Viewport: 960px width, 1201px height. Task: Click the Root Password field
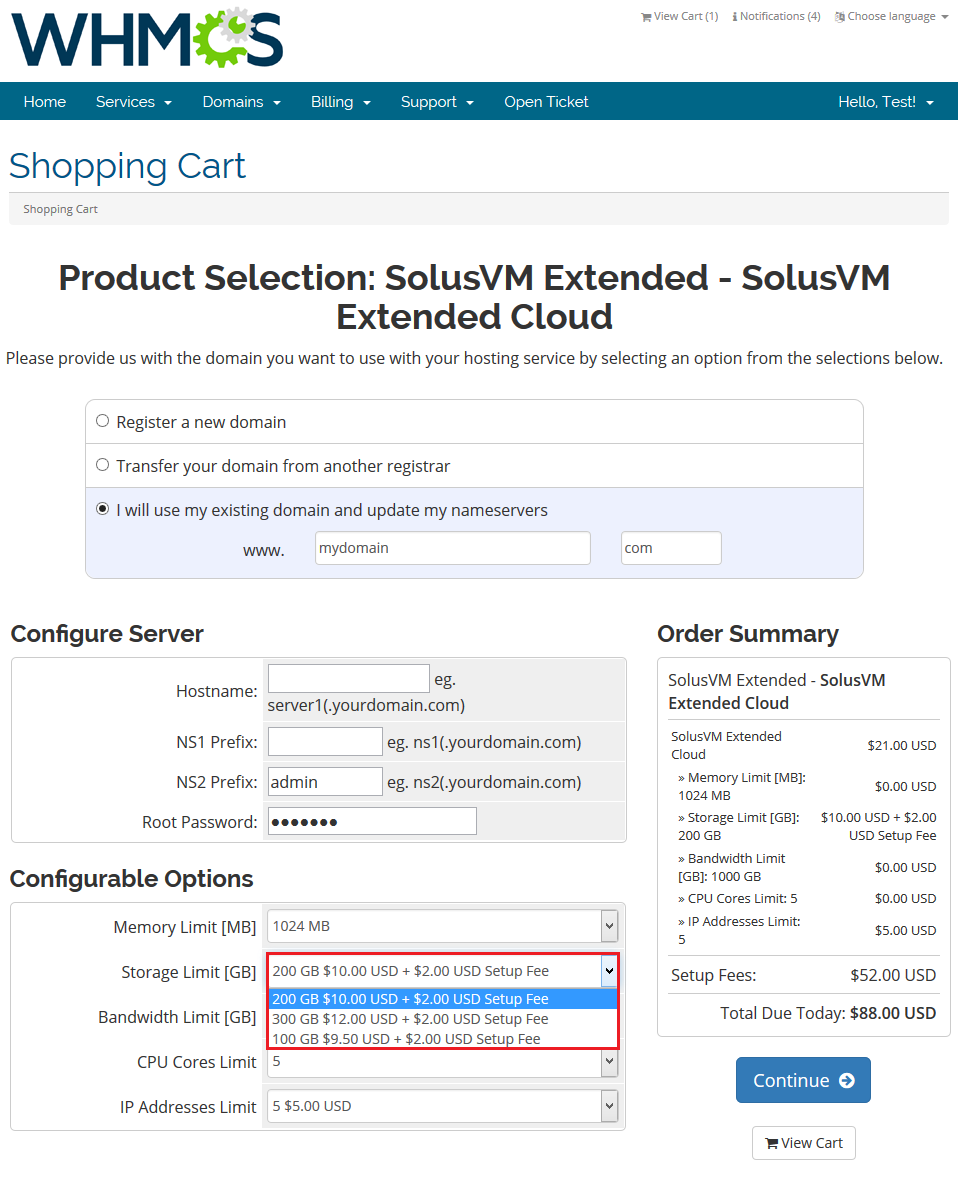[372, 821]
